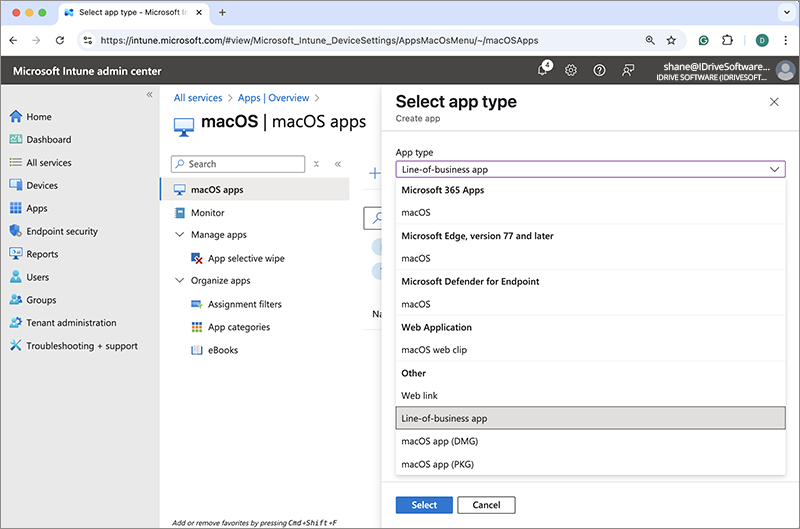Image resolution: width=800 pixels, height=529 pixels.
Task: Follow the All services breadcrumb link
Action: coord(200,98)
